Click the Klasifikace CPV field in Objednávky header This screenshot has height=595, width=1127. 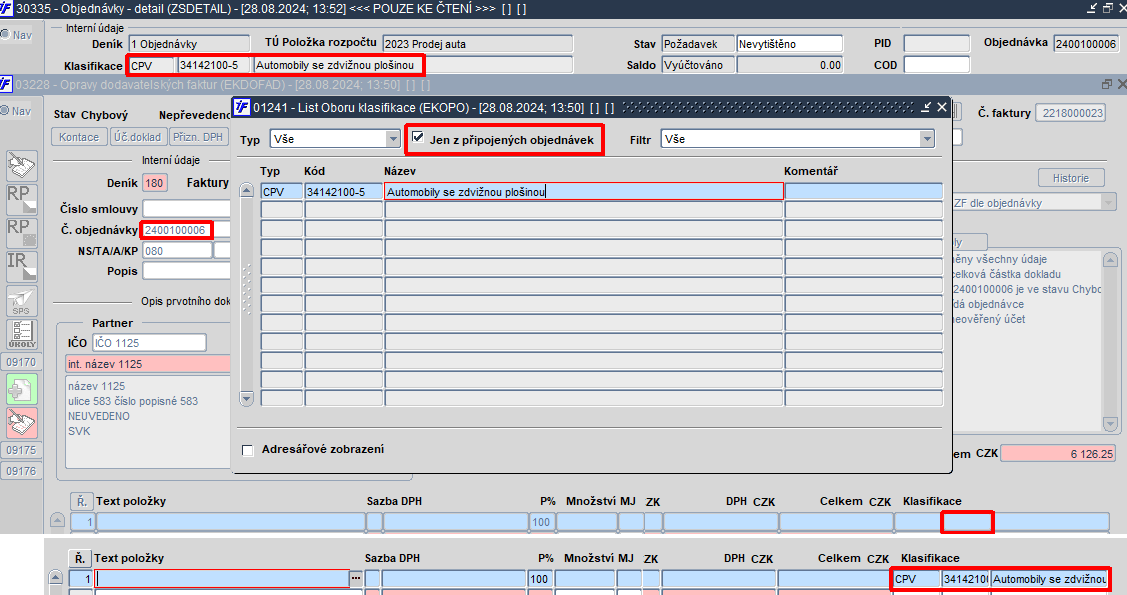coord(152,65)
